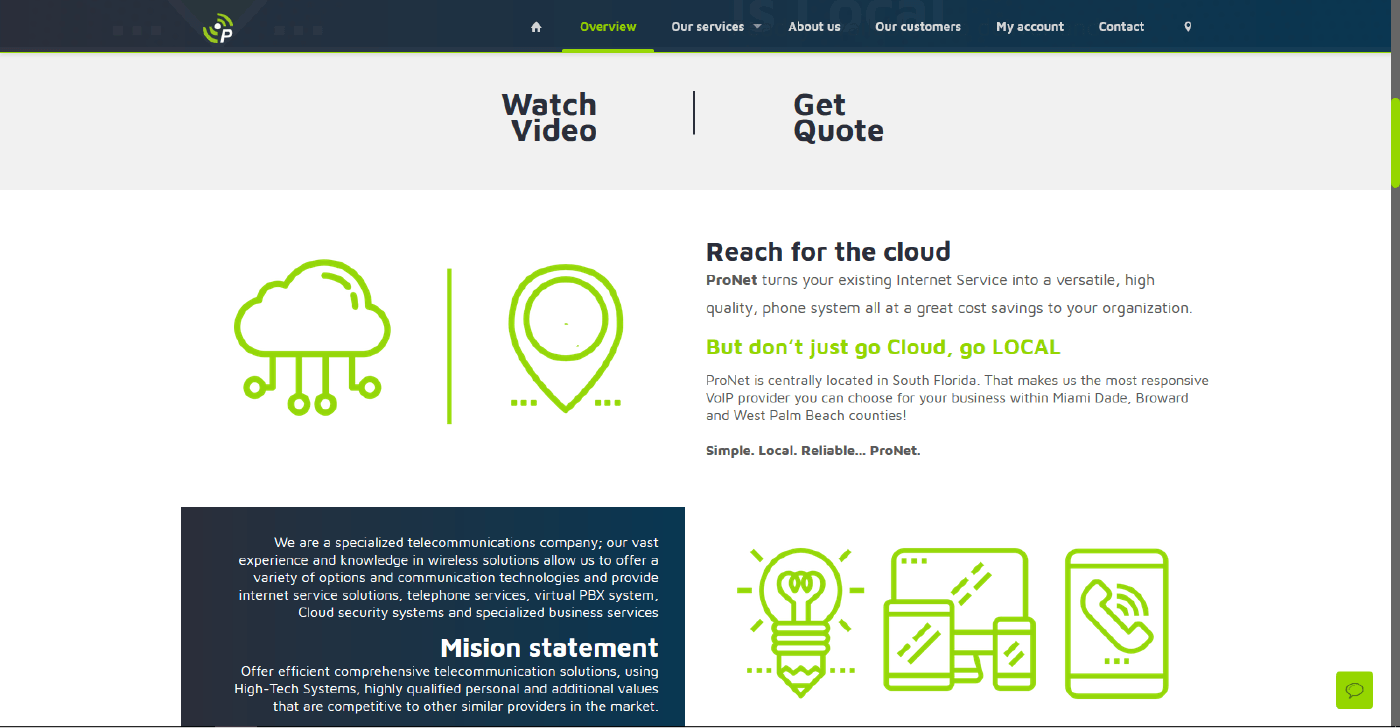Open the About us page
Screen dimensions: 1400x728
[x=814, y=27]
